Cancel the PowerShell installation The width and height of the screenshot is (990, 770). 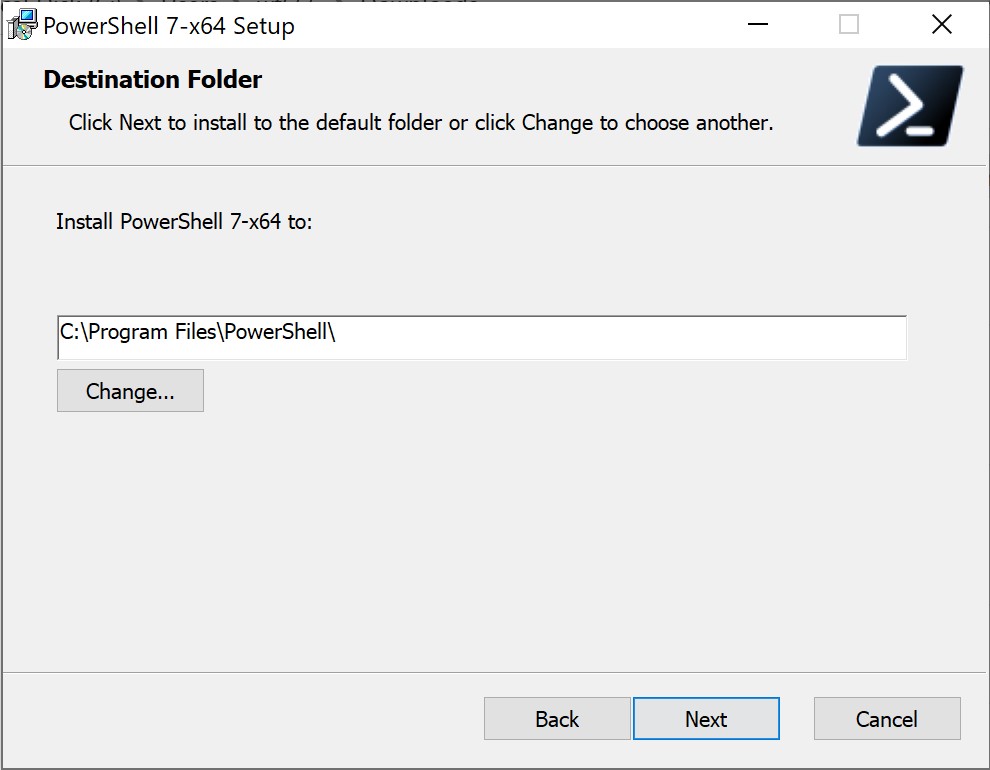pyautogui.click(x=887, y=719)
